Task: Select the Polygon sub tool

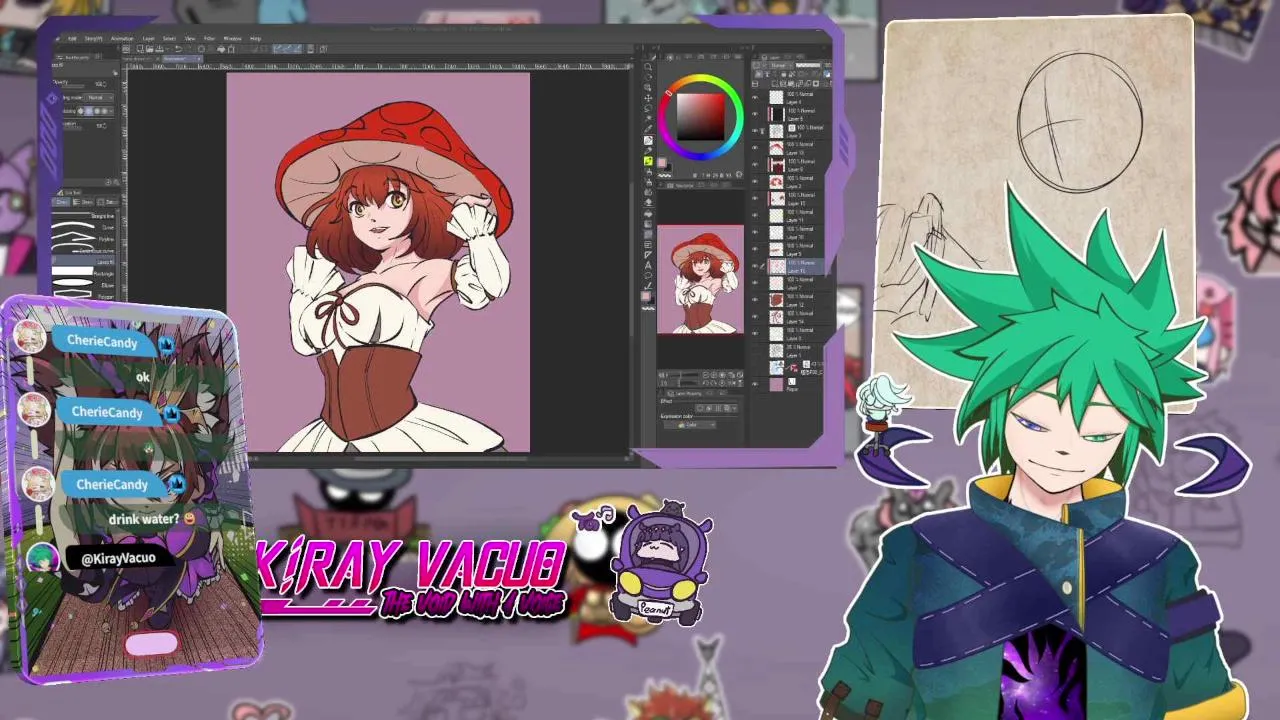Action: [x=85, y=296]
